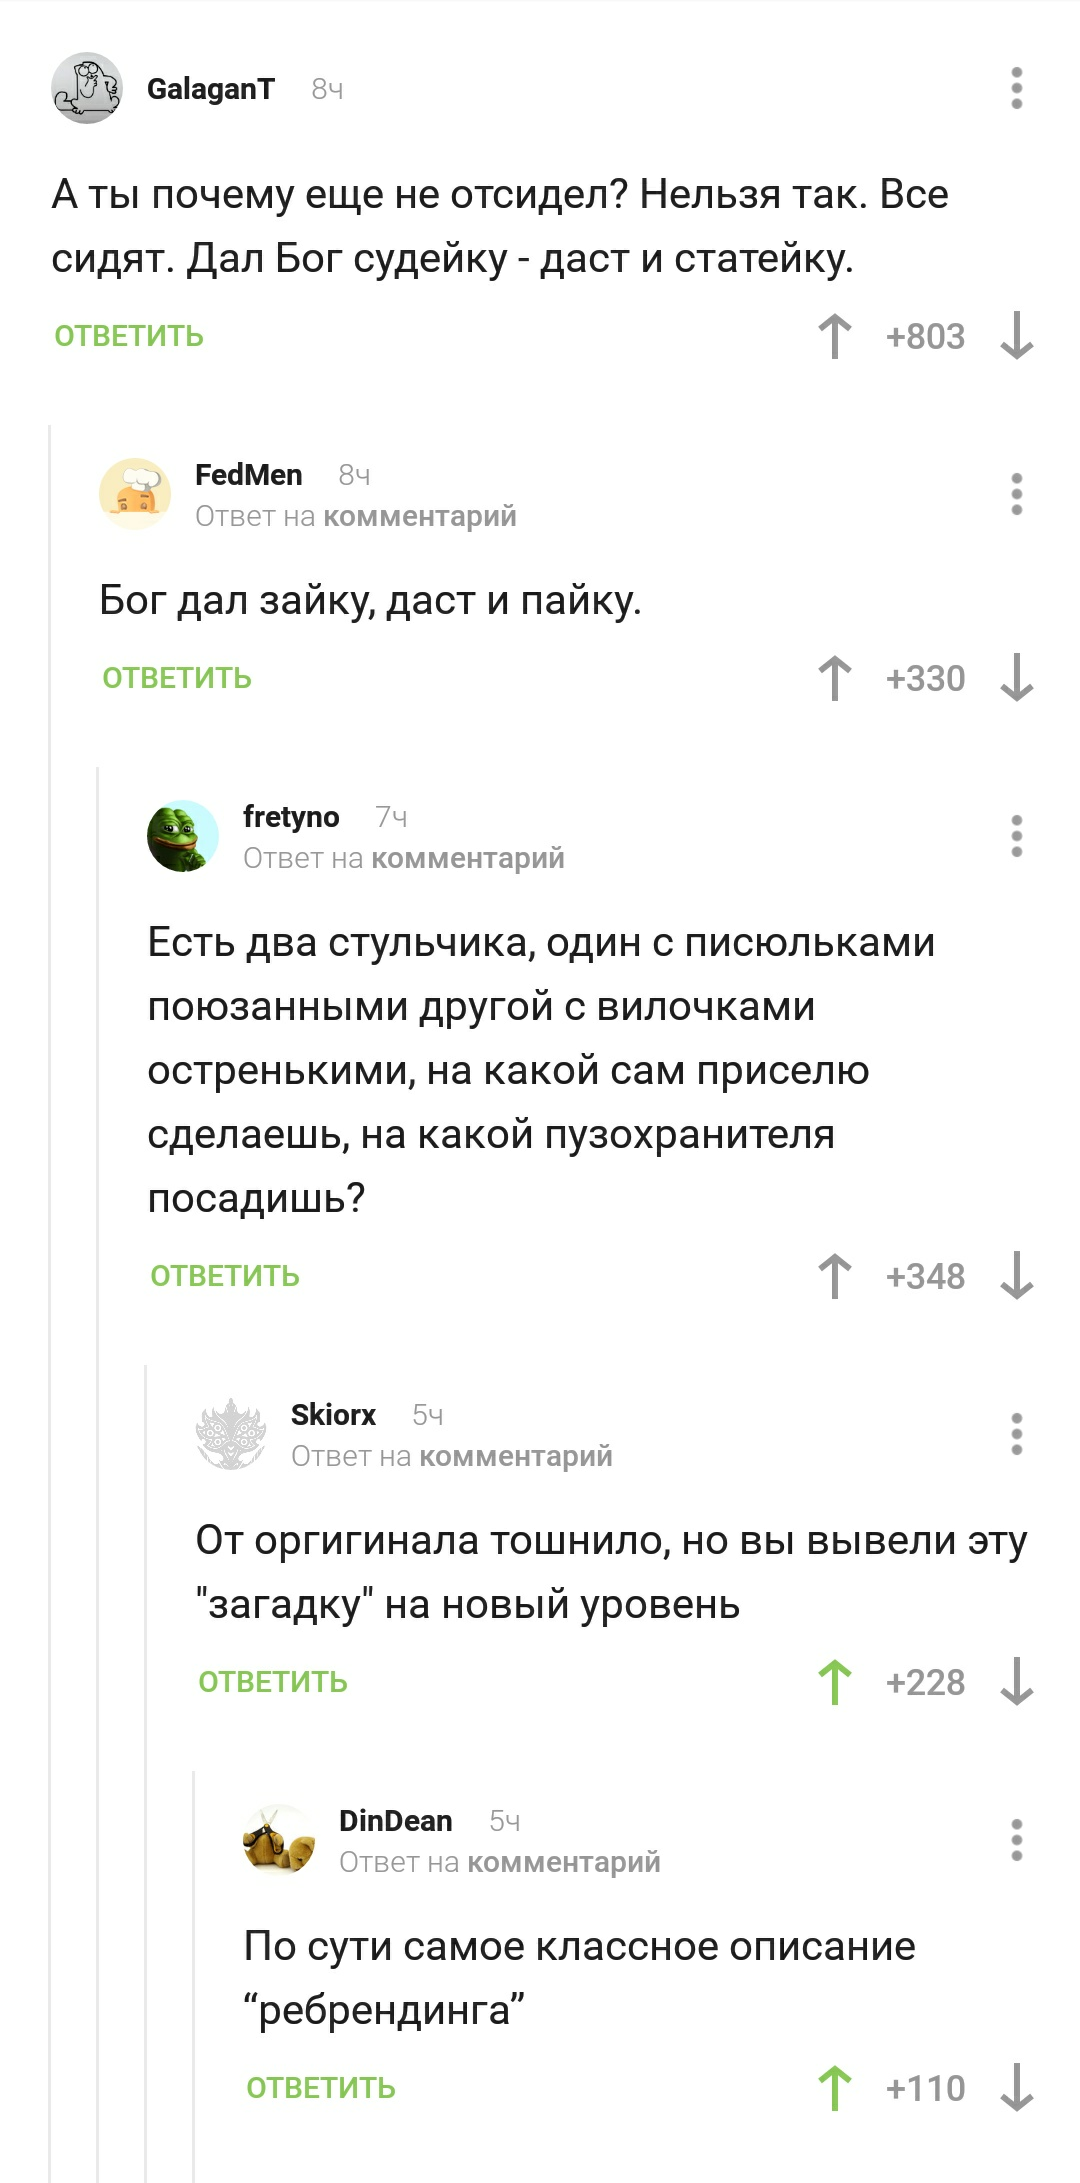Image resolution: width=1080 pixels, height=2183 pixels.
Task: Upvote FedMen's comment
Action: pos(834,678)
